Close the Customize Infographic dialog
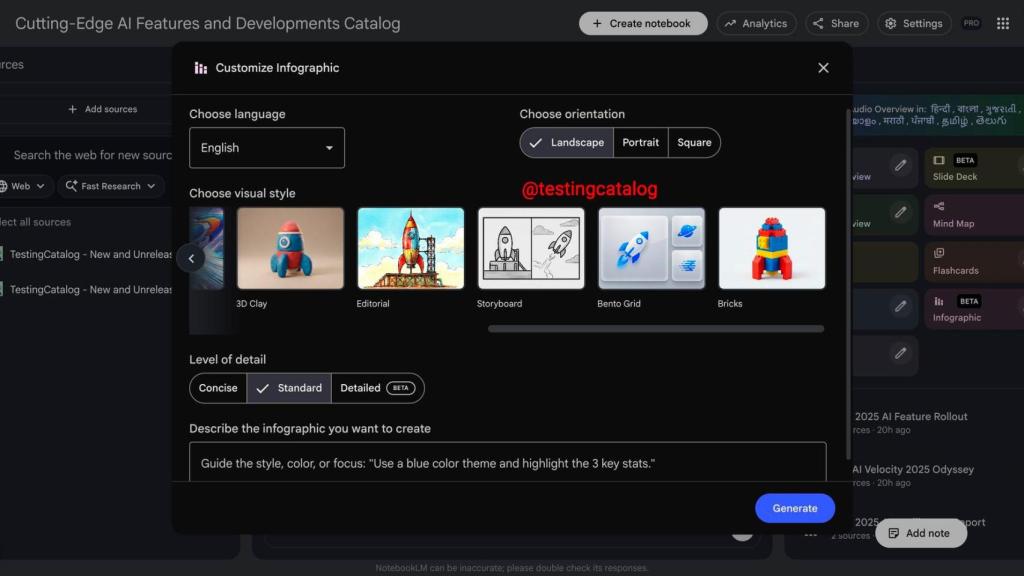Screen dimensions: 1024x576 pyautogui.click(x=823, y=68)
